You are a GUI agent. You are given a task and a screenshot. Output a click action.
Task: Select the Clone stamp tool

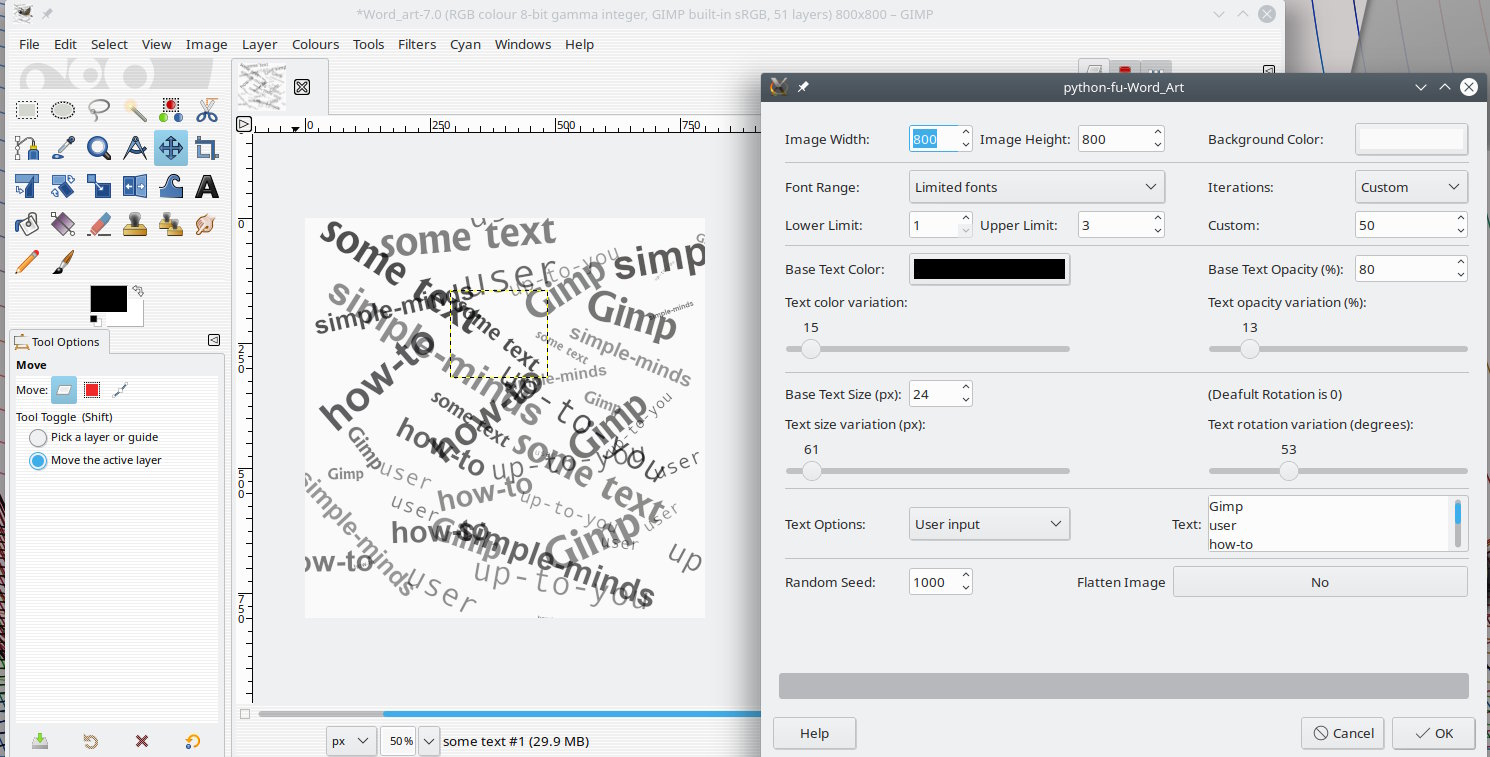(135, 224)
